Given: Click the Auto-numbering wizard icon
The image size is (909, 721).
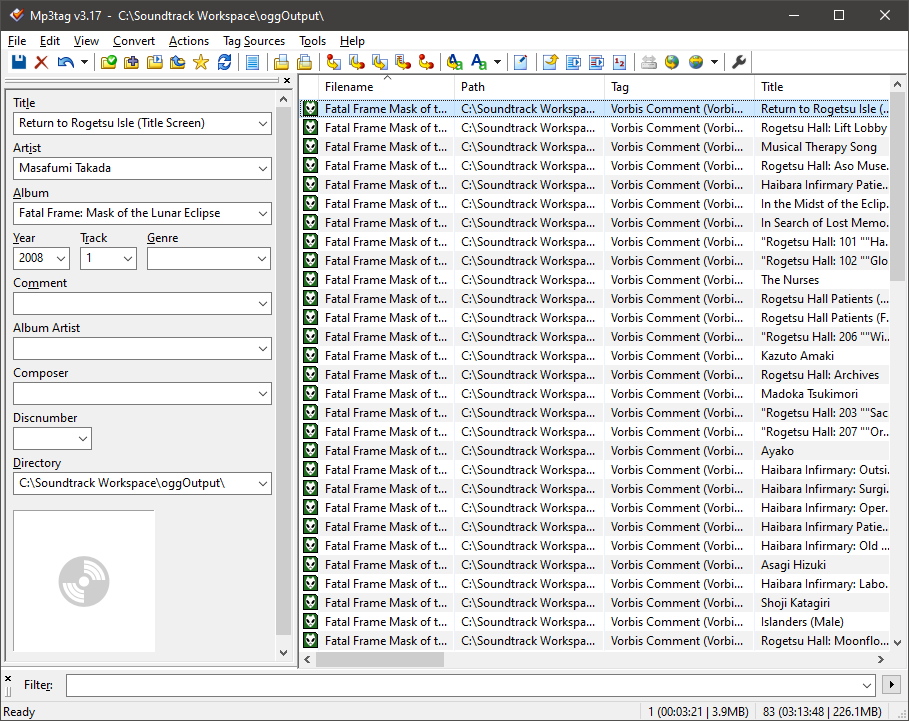Looking at the screenshot, I should point(620,62).
